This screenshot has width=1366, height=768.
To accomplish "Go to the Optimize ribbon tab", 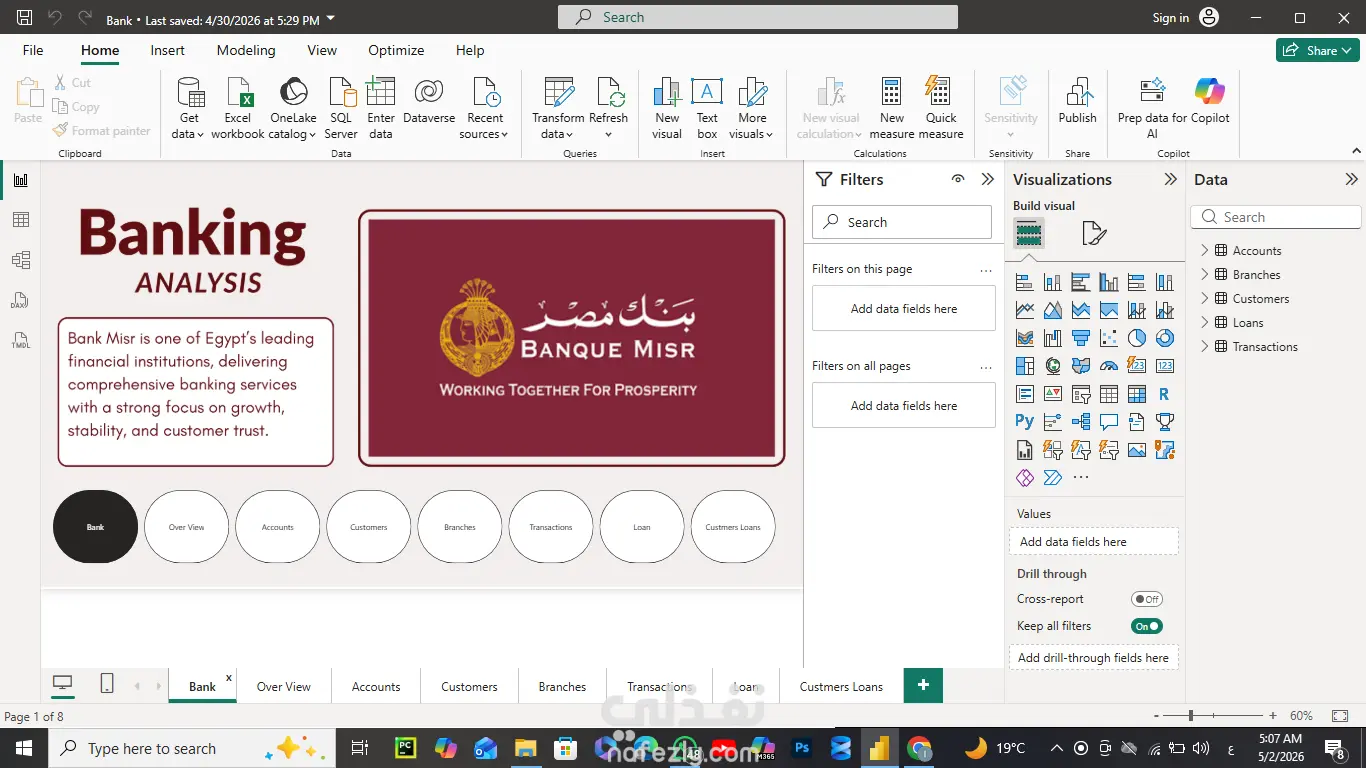I will coord(396,50).
